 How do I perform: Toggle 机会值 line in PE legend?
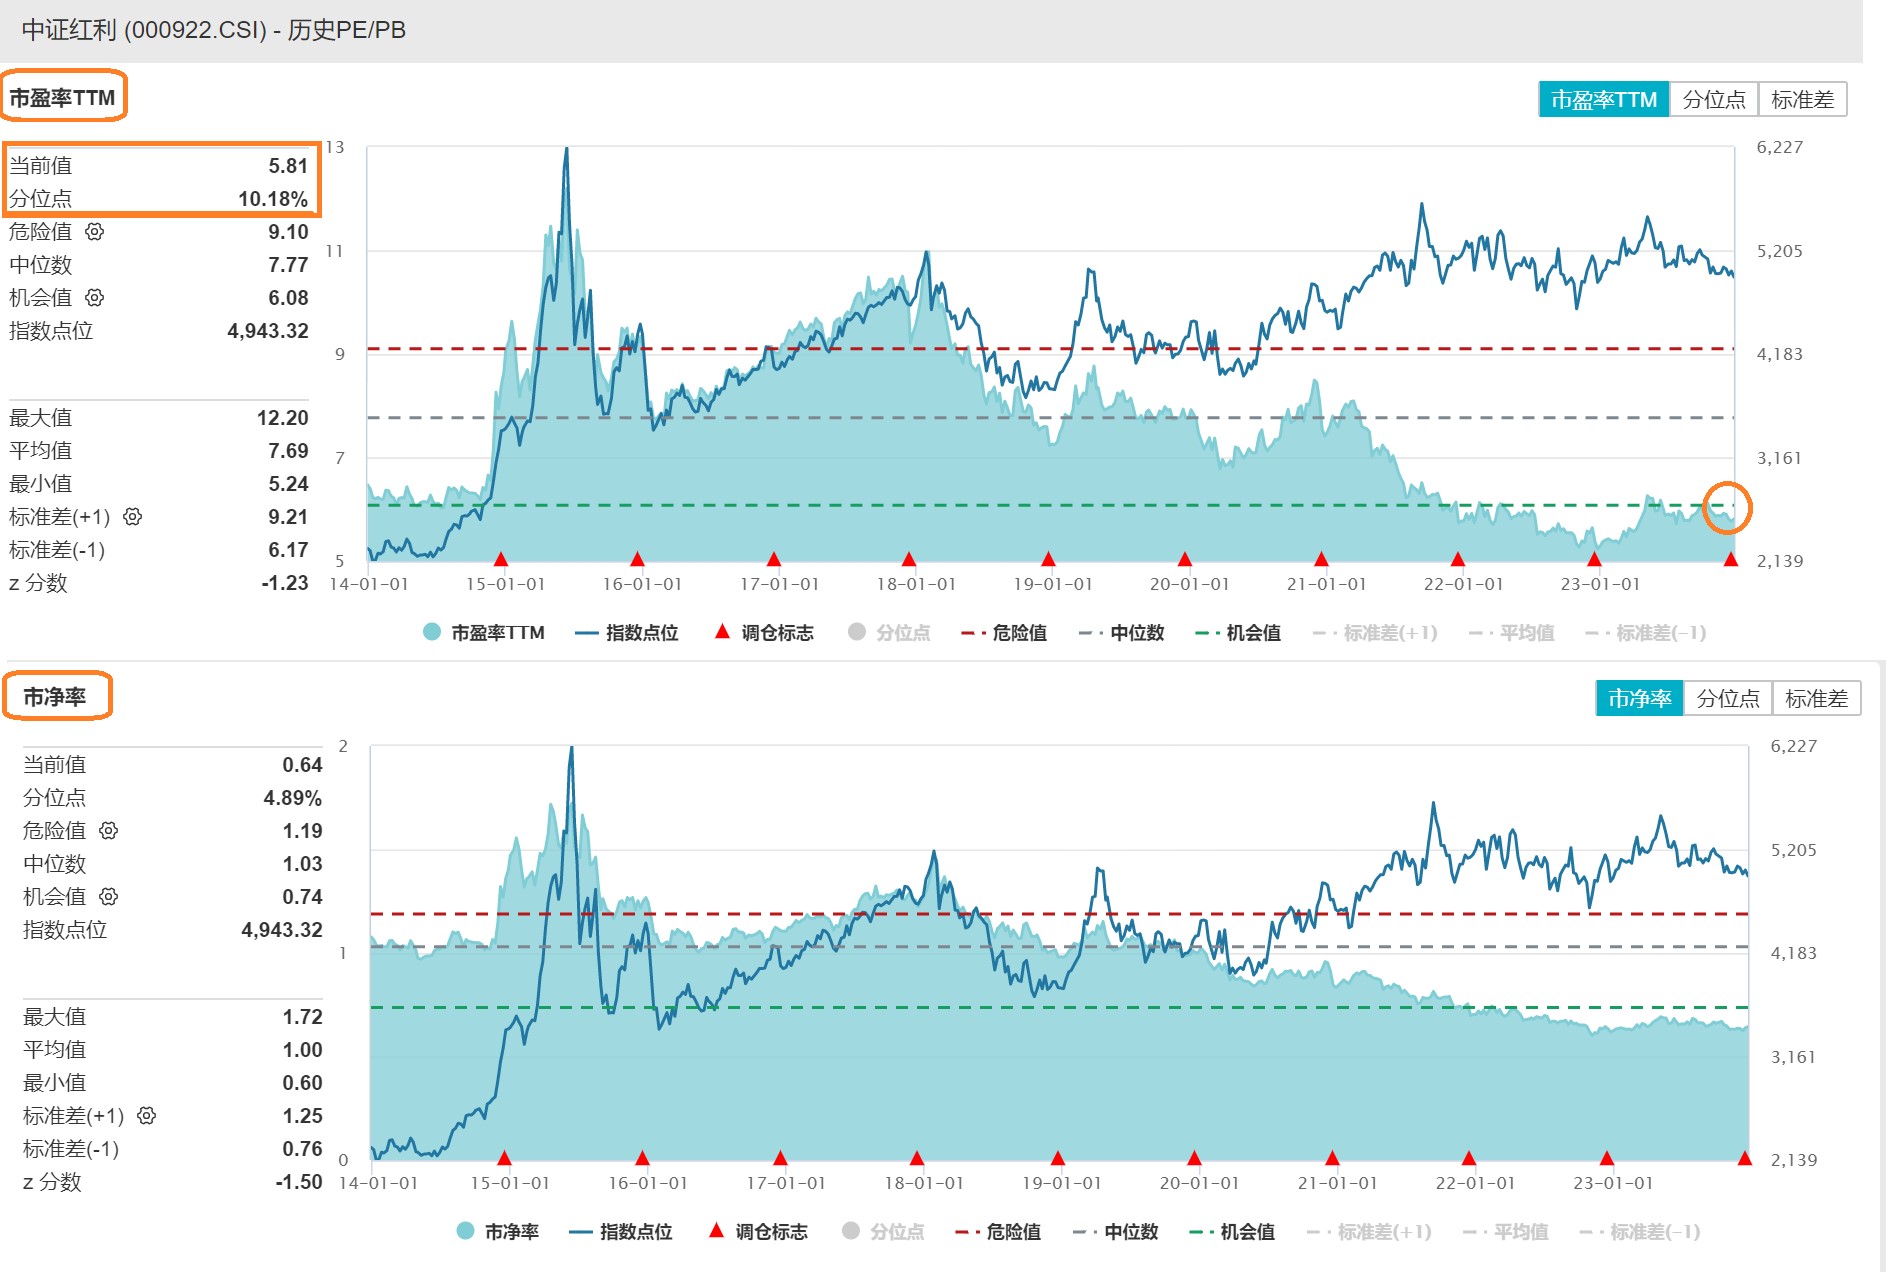(x=1238, y=633)
